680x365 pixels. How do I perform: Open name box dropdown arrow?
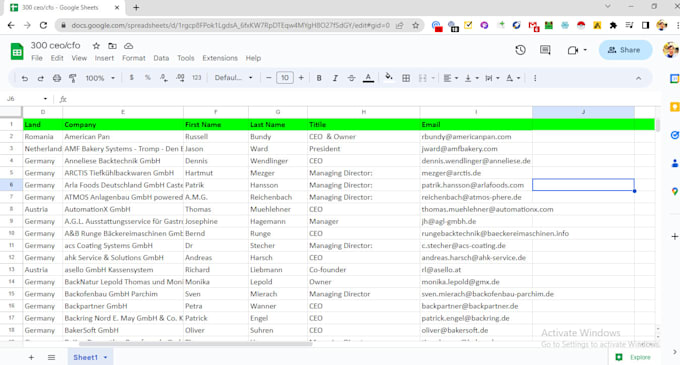point(45,99)
